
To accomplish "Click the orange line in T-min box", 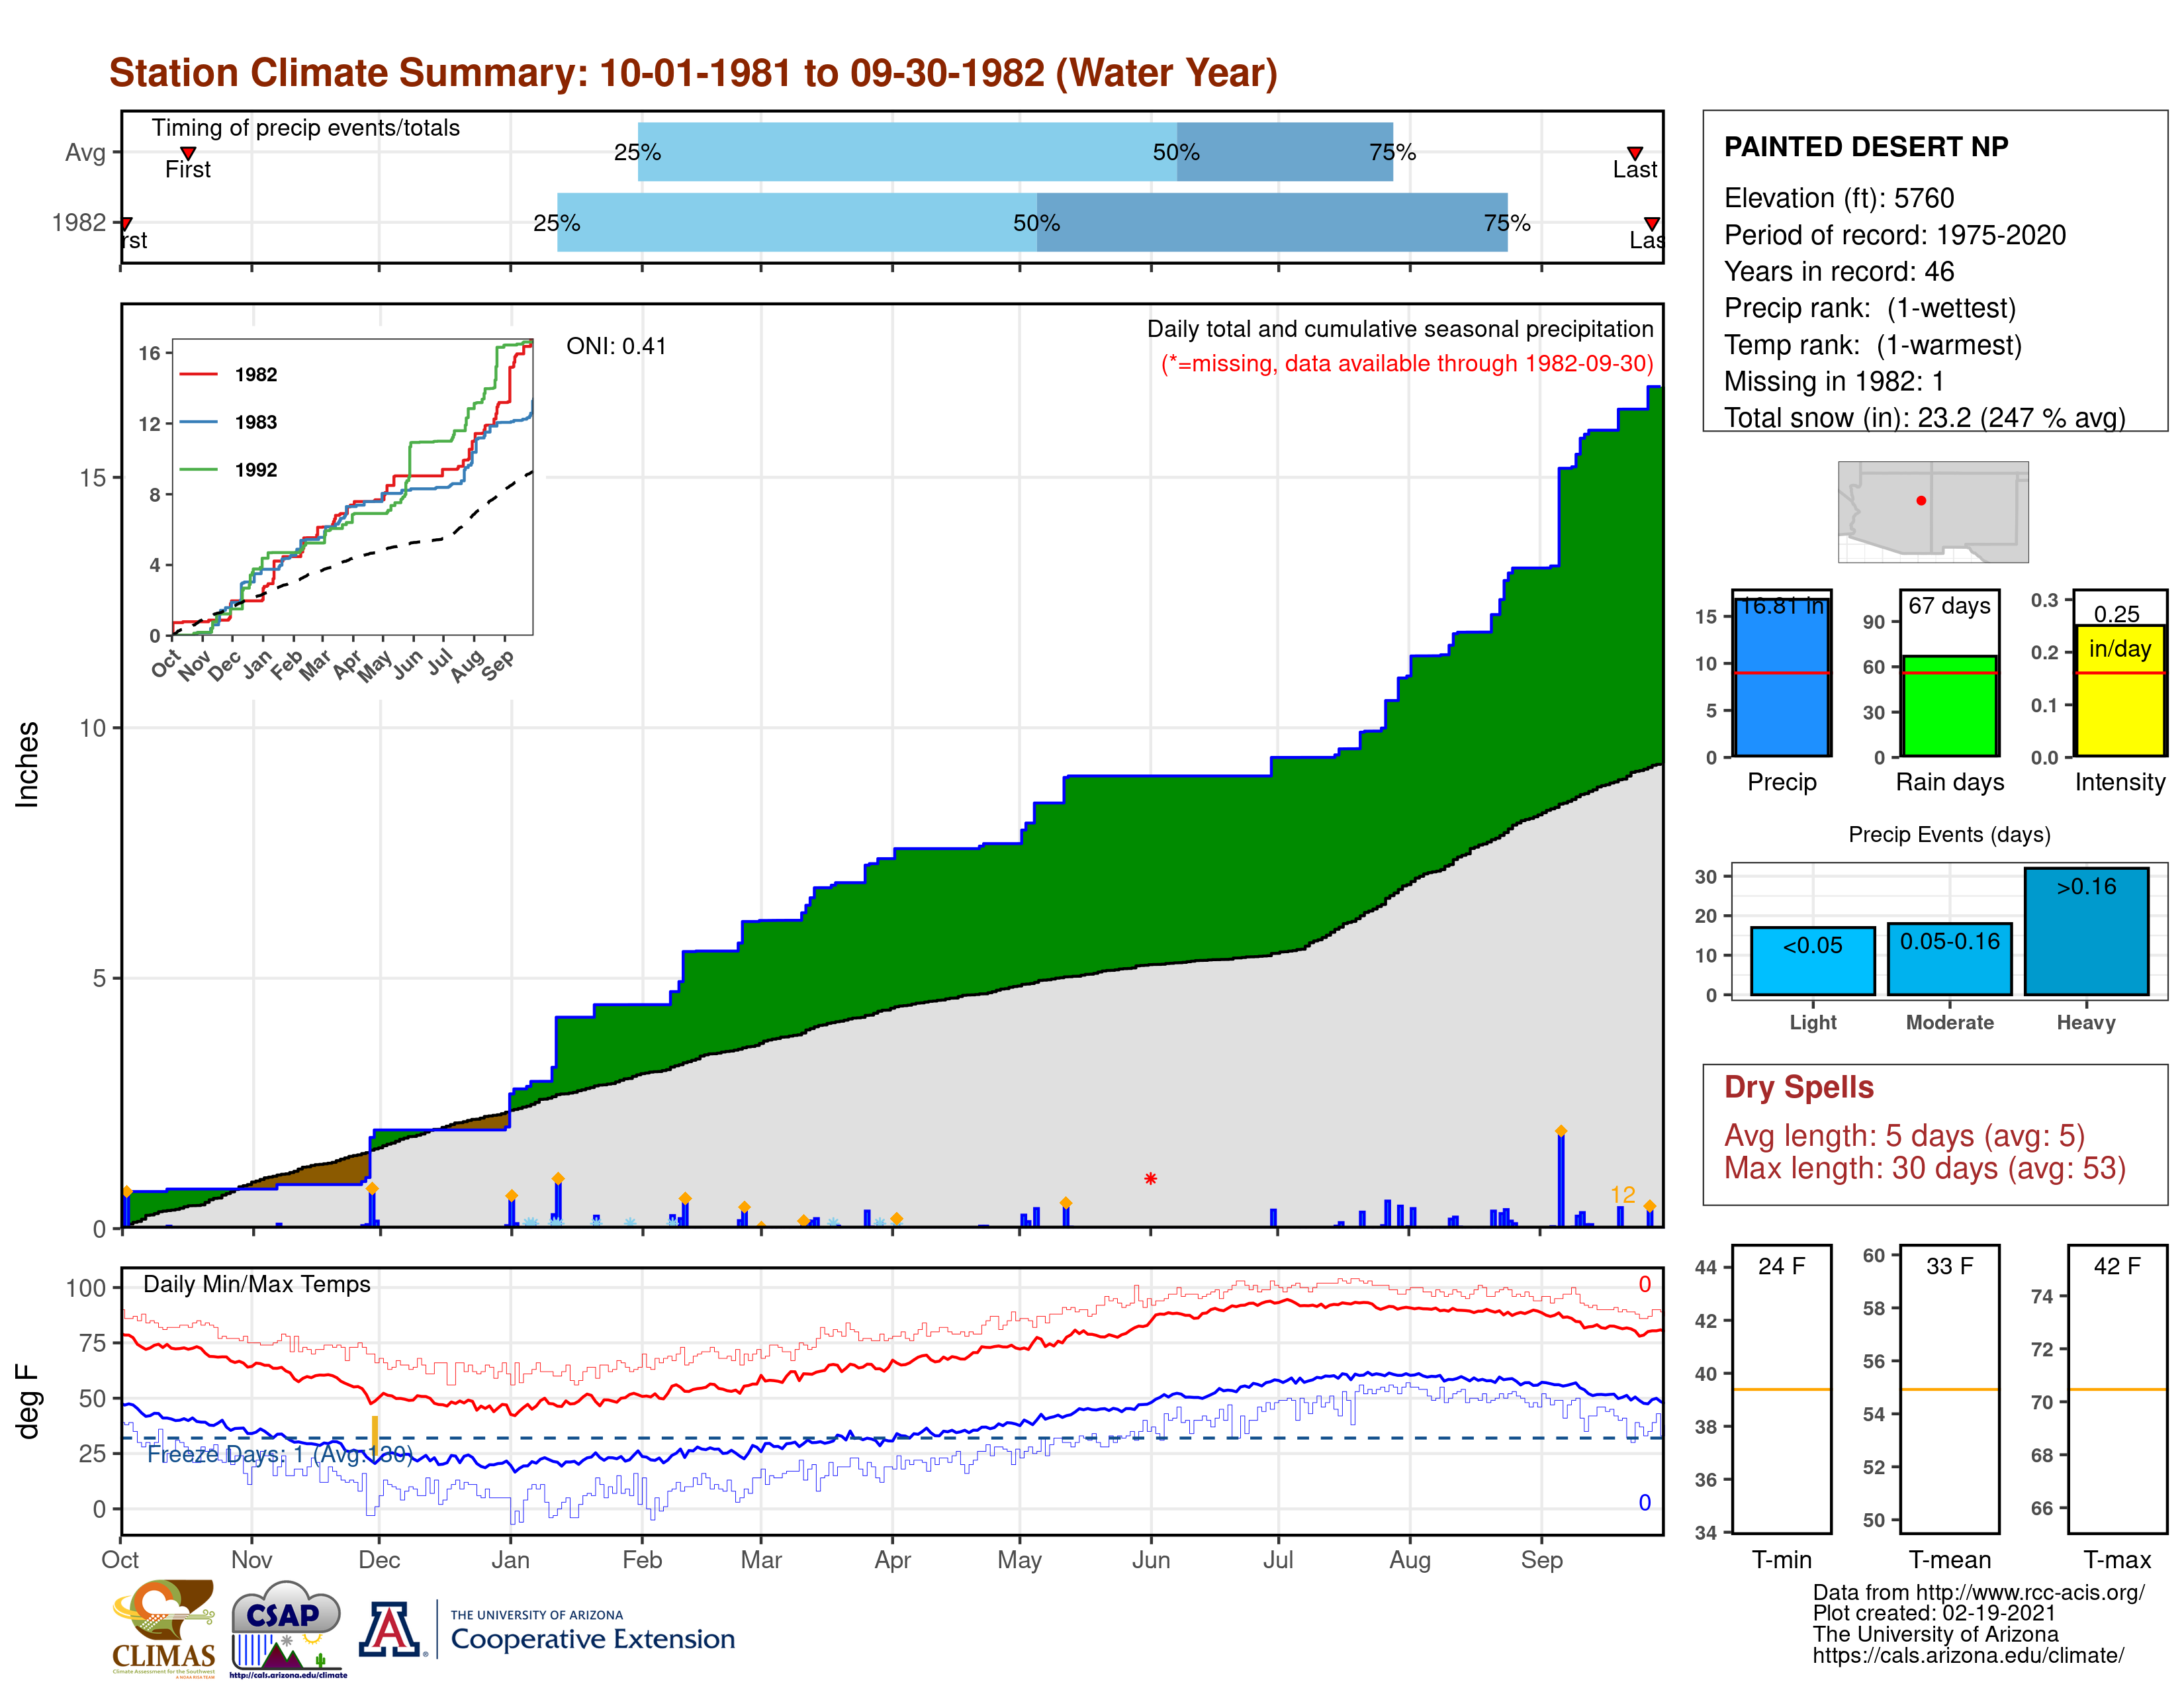I will pyautogui.click(x=1781, y=1389).
